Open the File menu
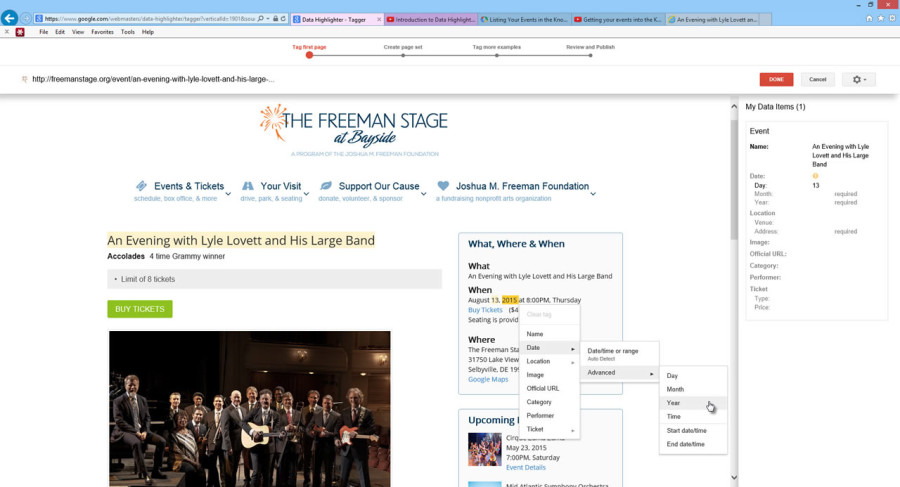Image resolution: width=900 pixels, height=487 pixels. [x=44, y=32]
